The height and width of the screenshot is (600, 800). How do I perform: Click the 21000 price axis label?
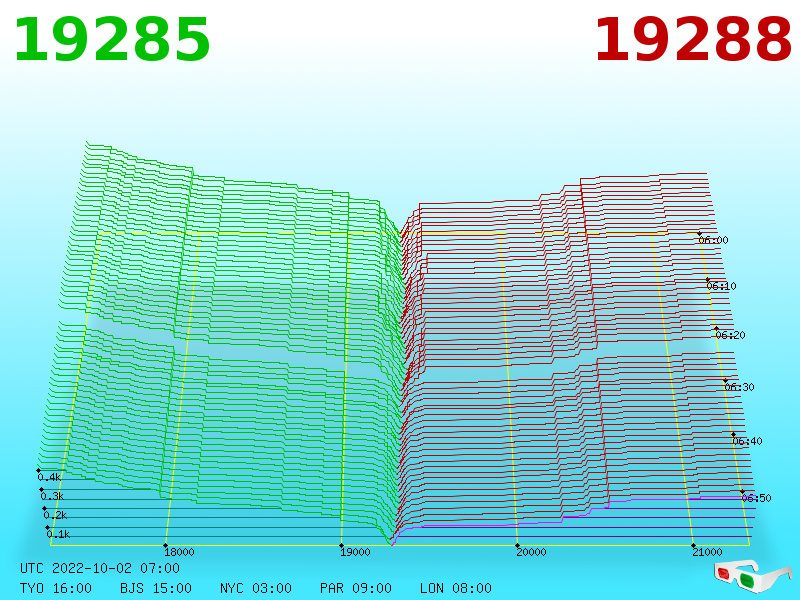707,552
